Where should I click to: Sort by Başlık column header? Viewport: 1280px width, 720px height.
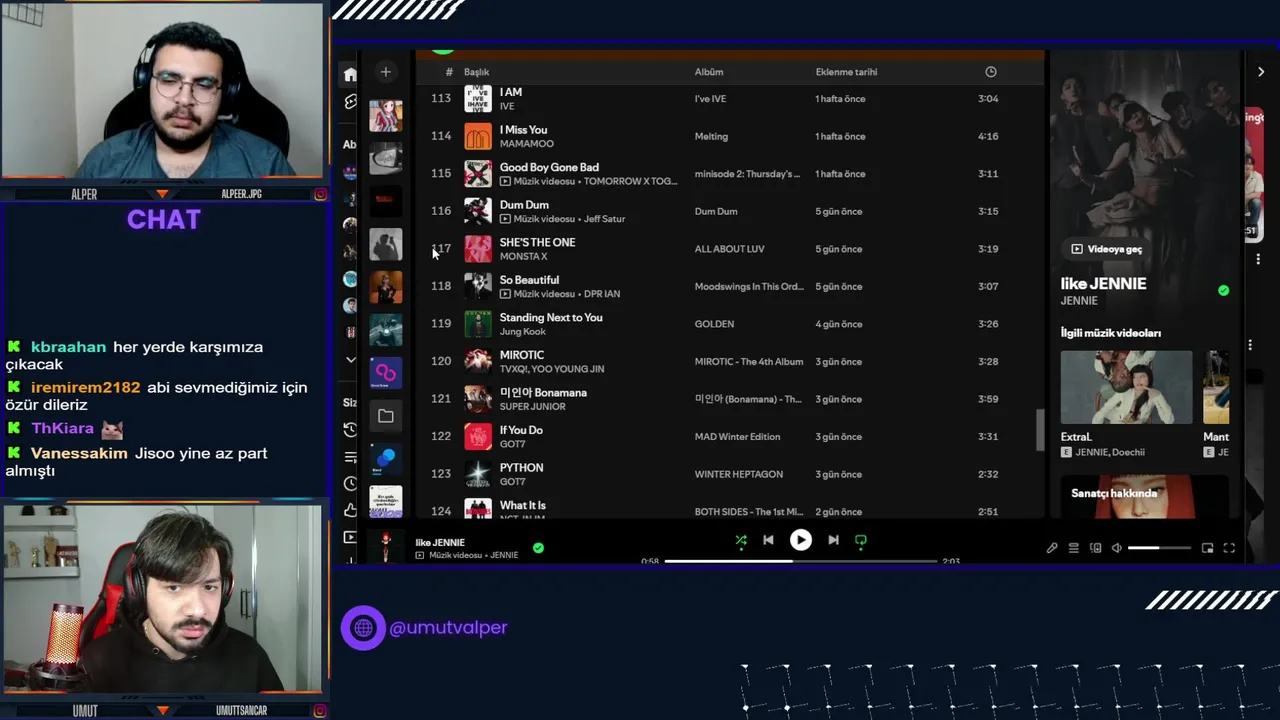point(476,72)
